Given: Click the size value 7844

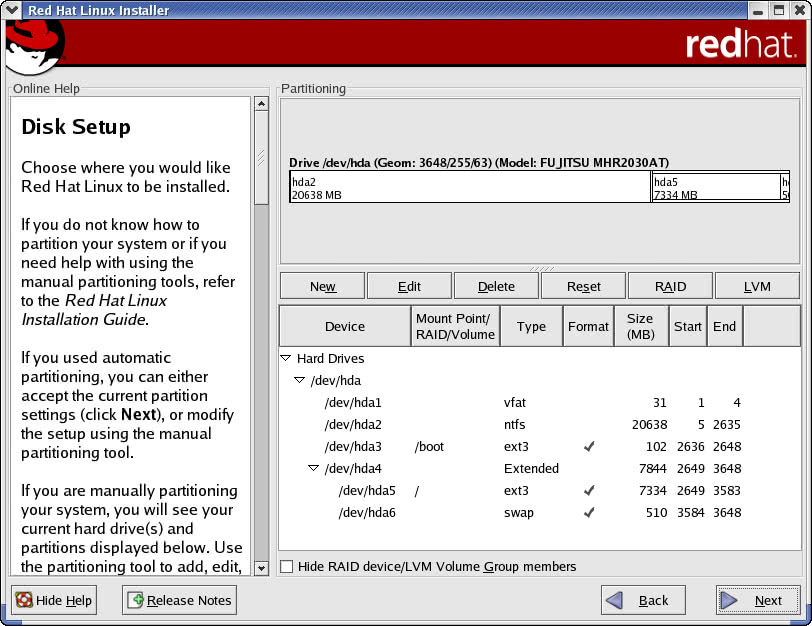Looking at the screenshot, I should tap(653, 469).
